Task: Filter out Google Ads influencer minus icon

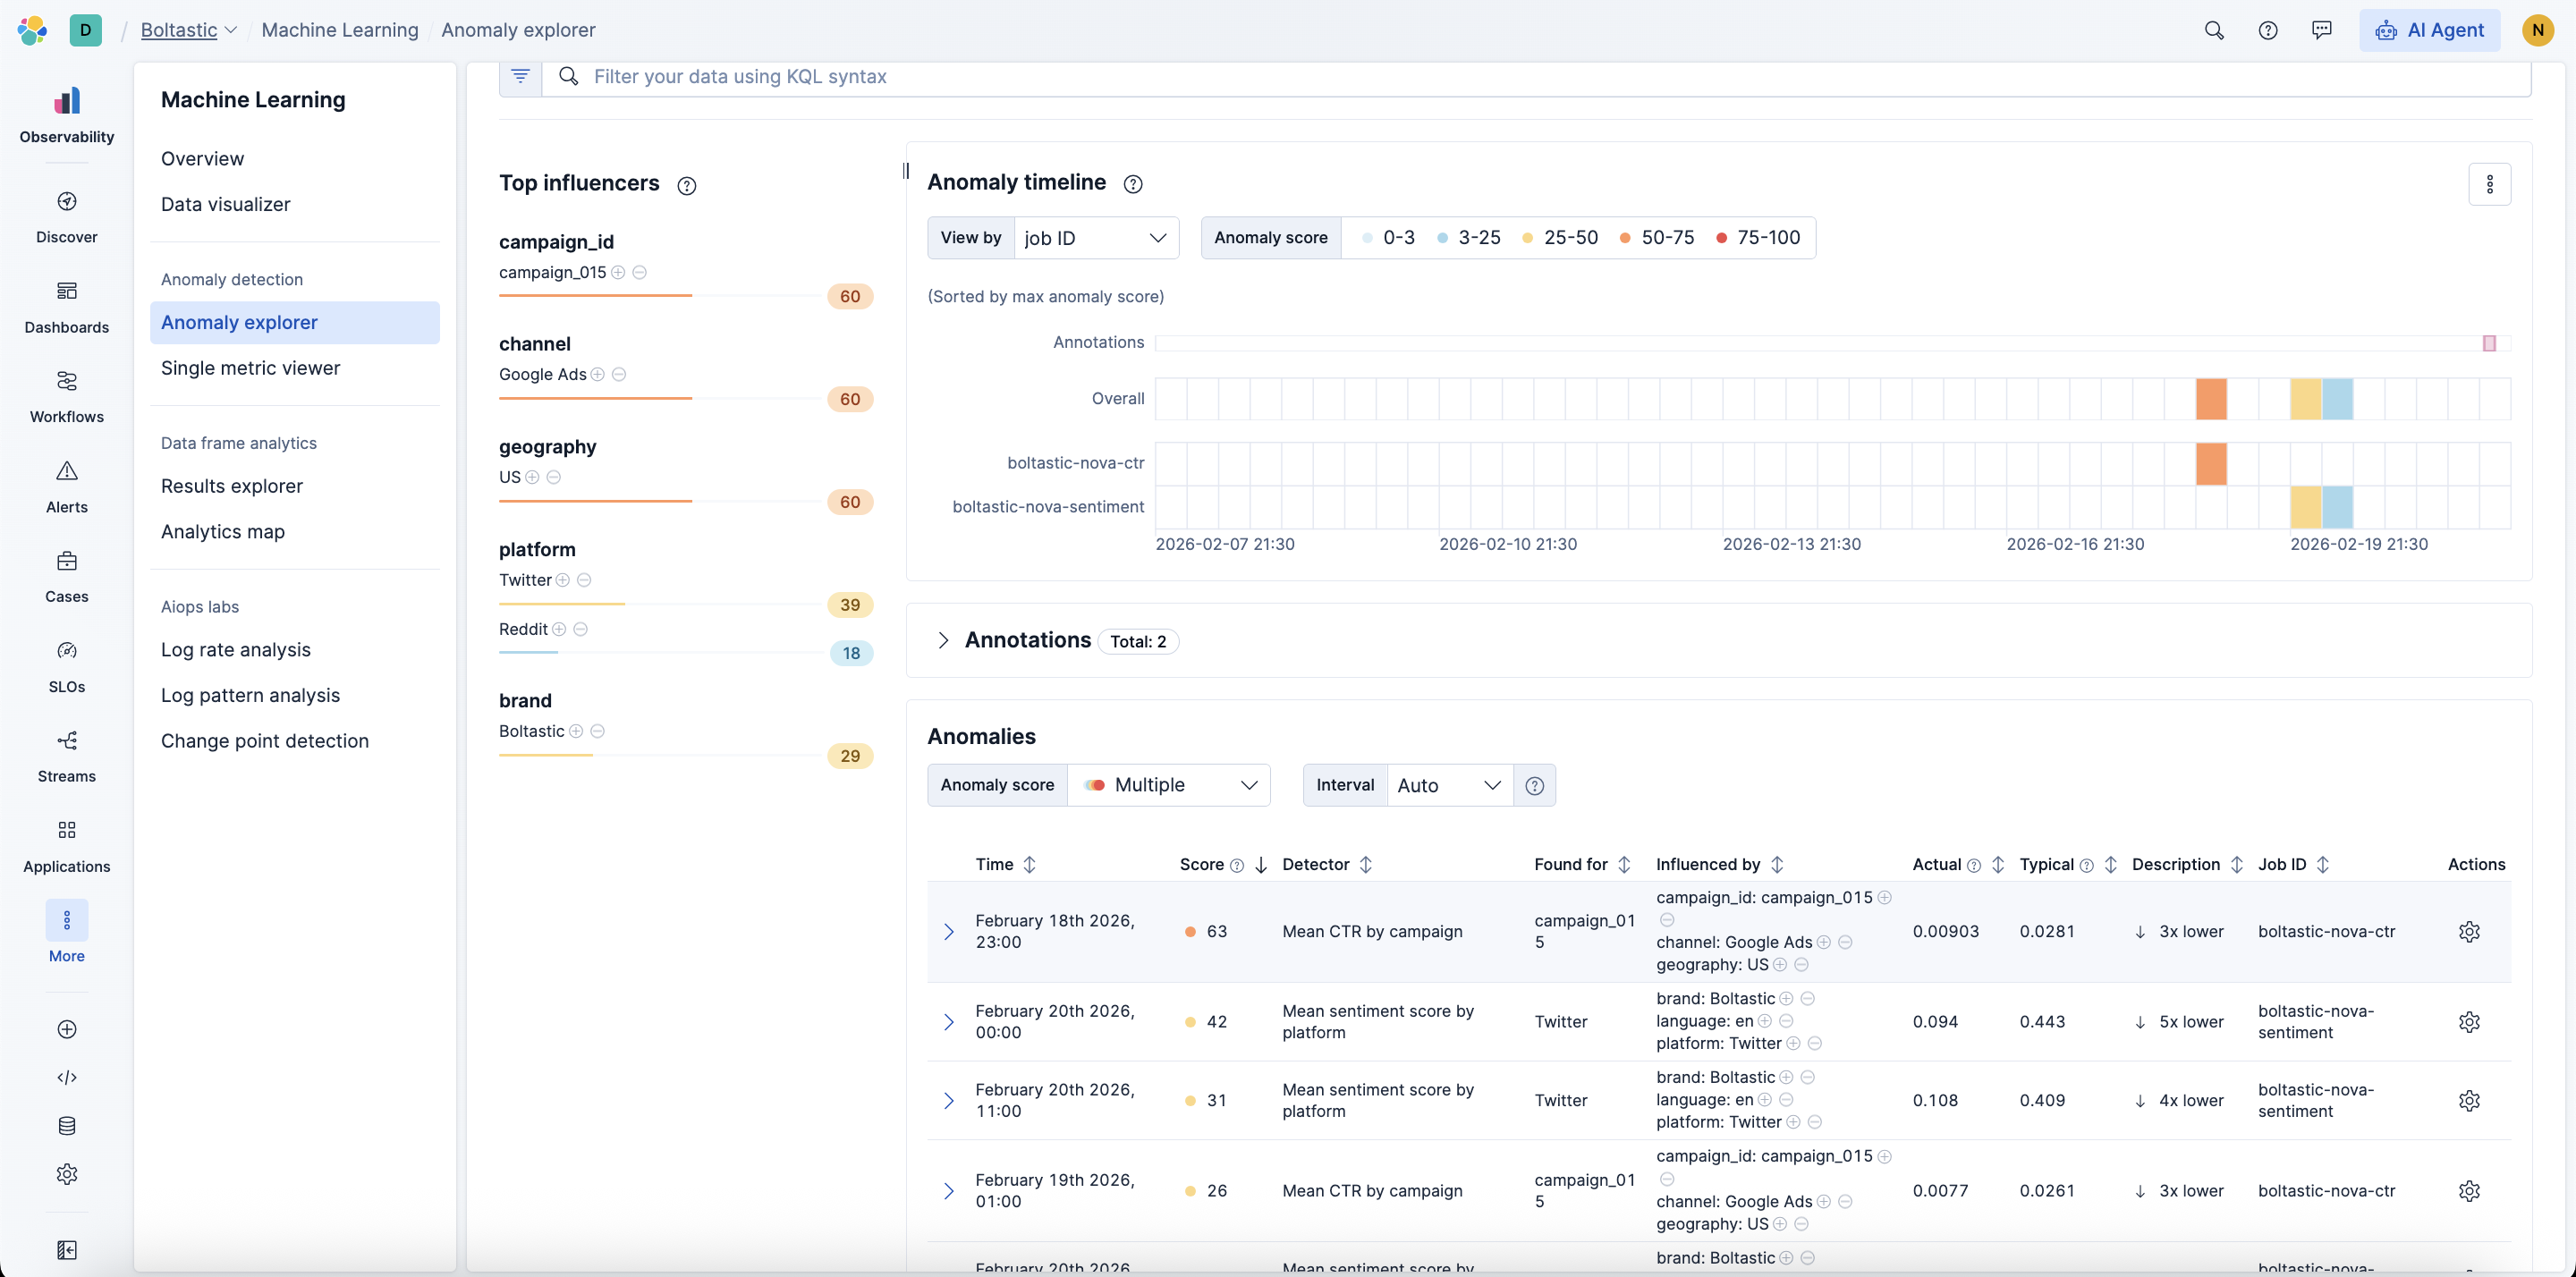Action: (x=619, y=374)
